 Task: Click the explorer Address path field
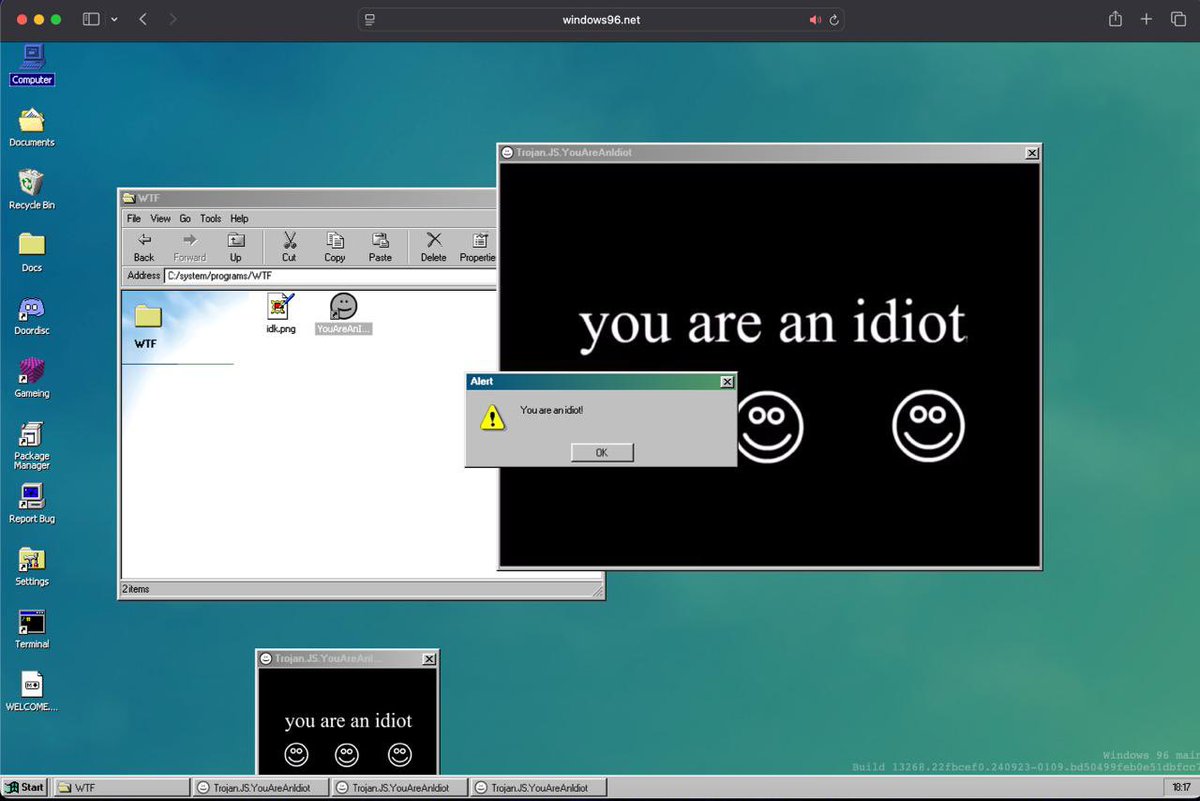pyautogui.click(x=330, y=276)
